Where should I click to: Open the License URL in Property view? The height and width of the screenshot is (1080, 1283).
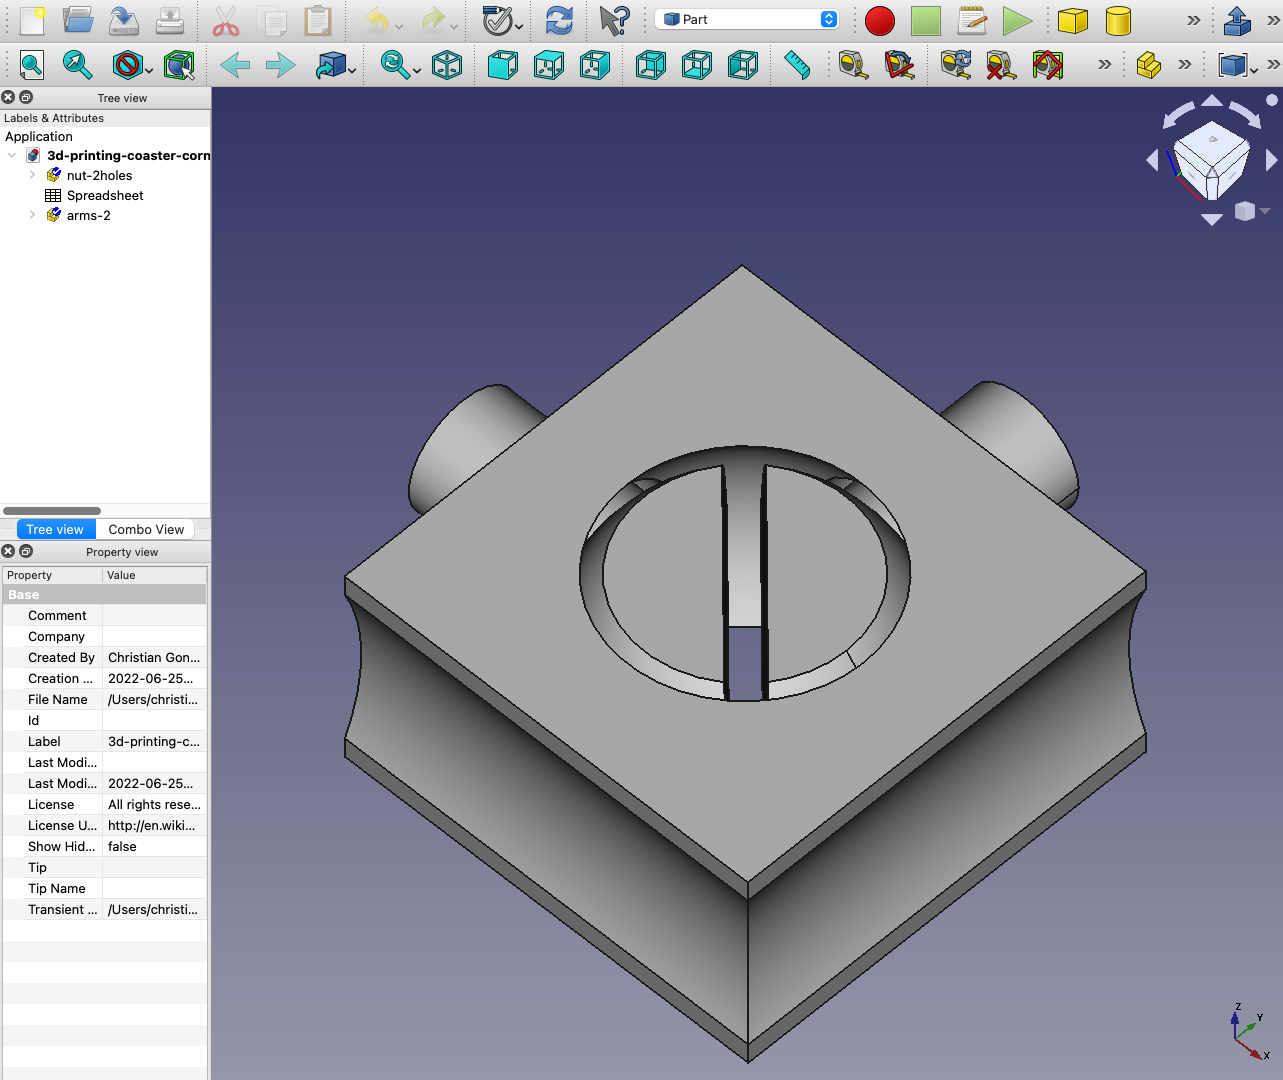153,825
